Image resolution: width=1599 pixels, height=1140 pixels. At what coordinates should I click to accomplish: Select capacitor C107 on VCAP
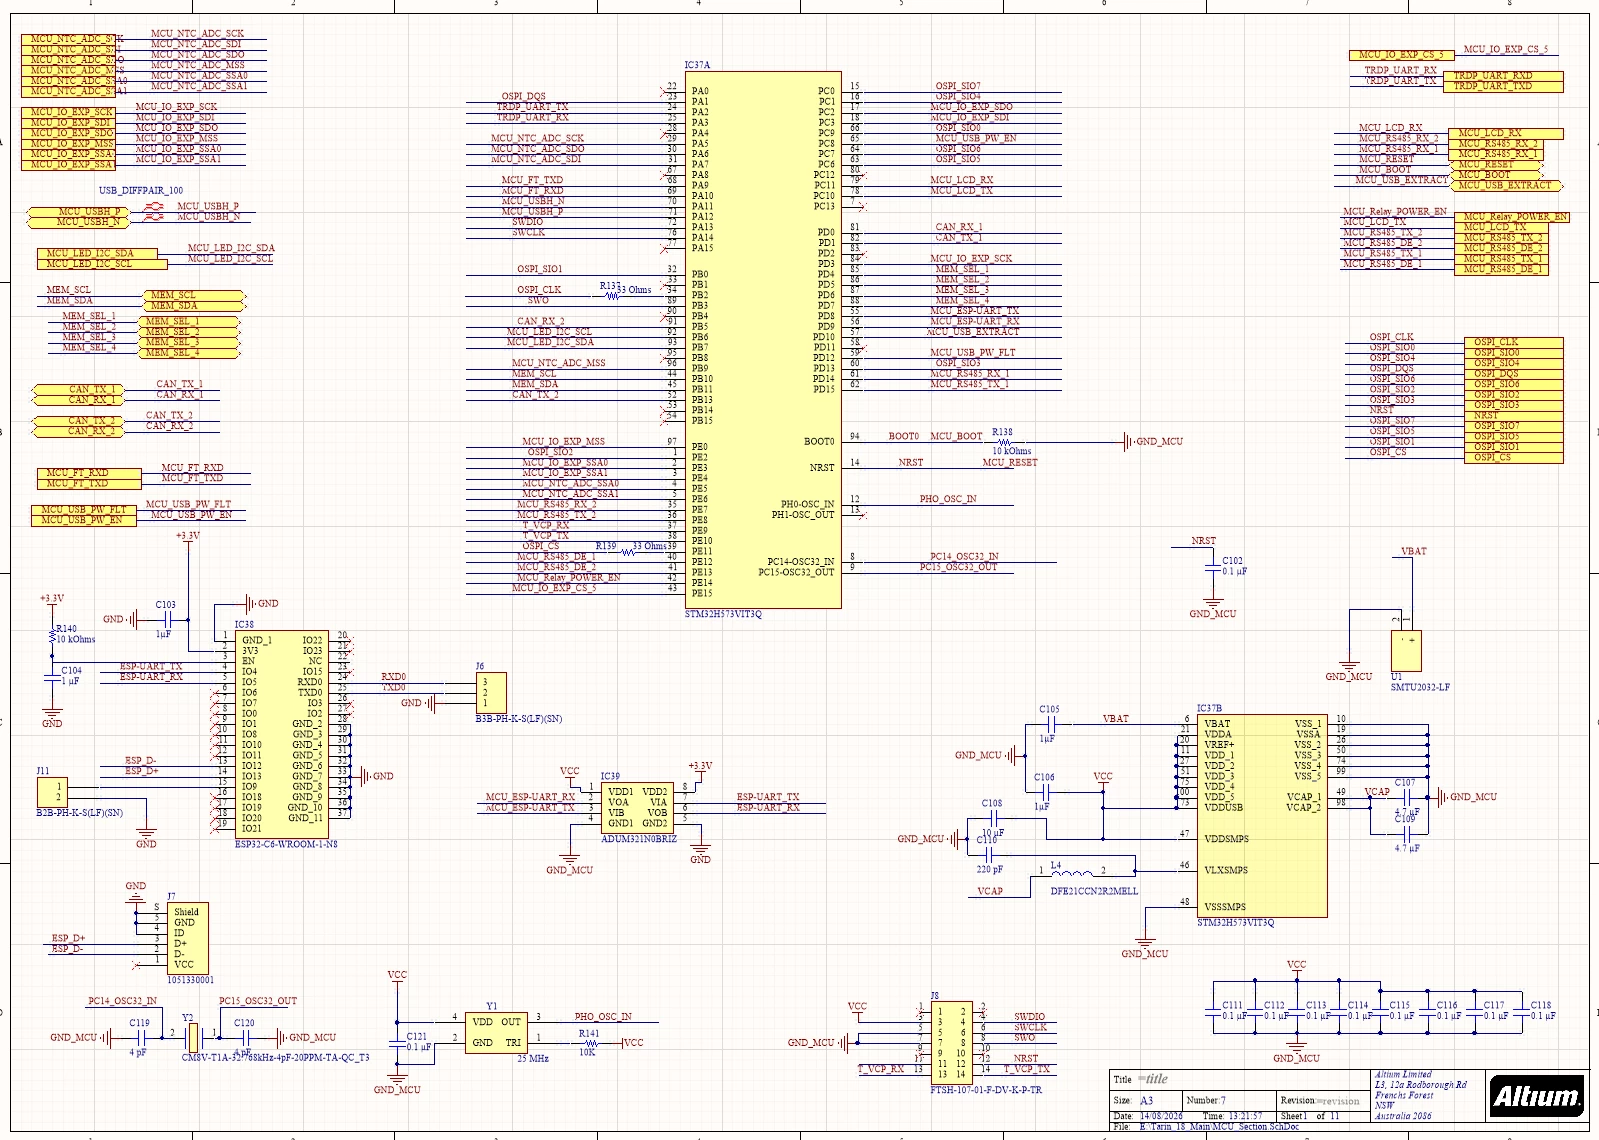(1406, 797)
